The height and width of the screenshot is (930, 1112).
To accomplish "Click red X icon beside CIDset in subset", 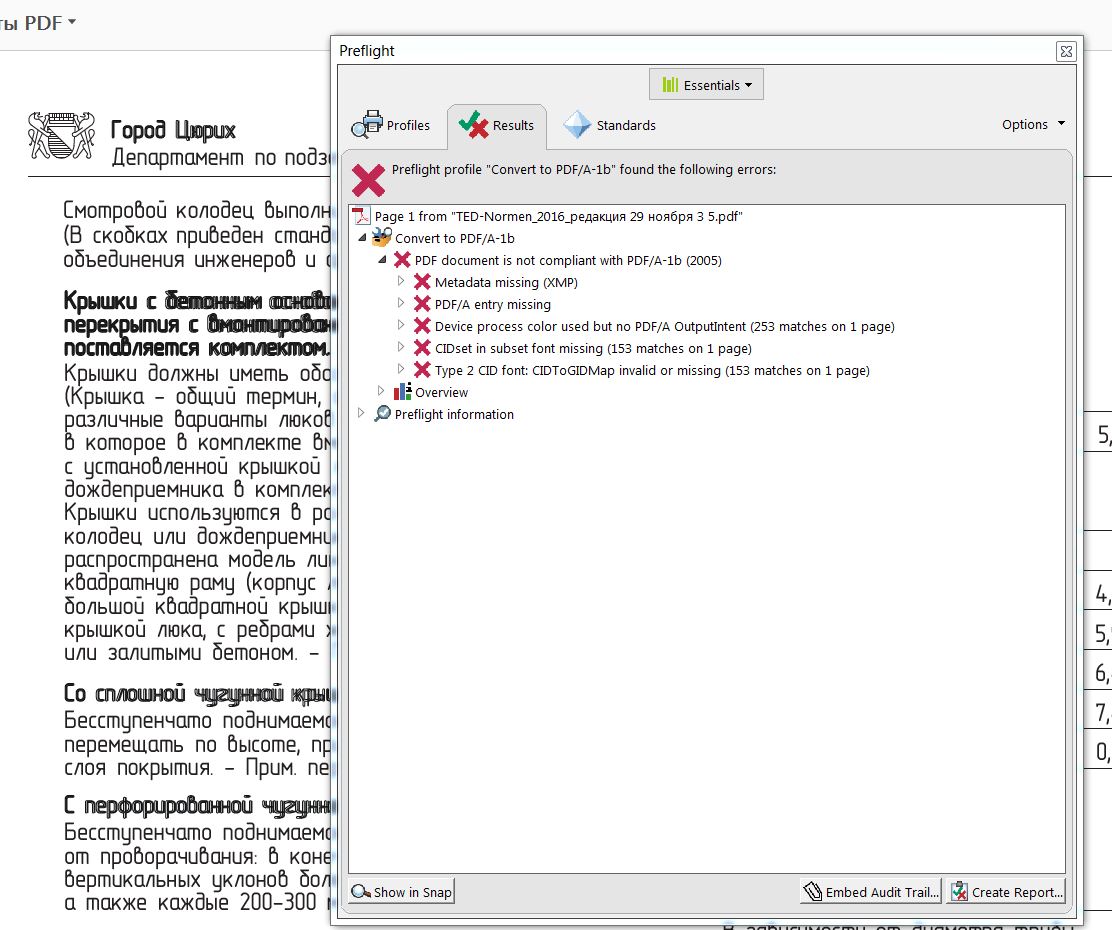I will (x=422, y=348).
